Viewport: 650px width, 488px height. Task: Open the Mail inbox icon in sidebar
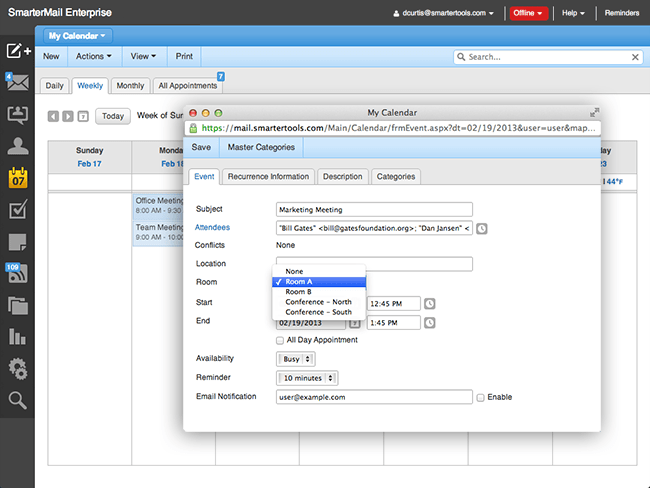[17, 81]
